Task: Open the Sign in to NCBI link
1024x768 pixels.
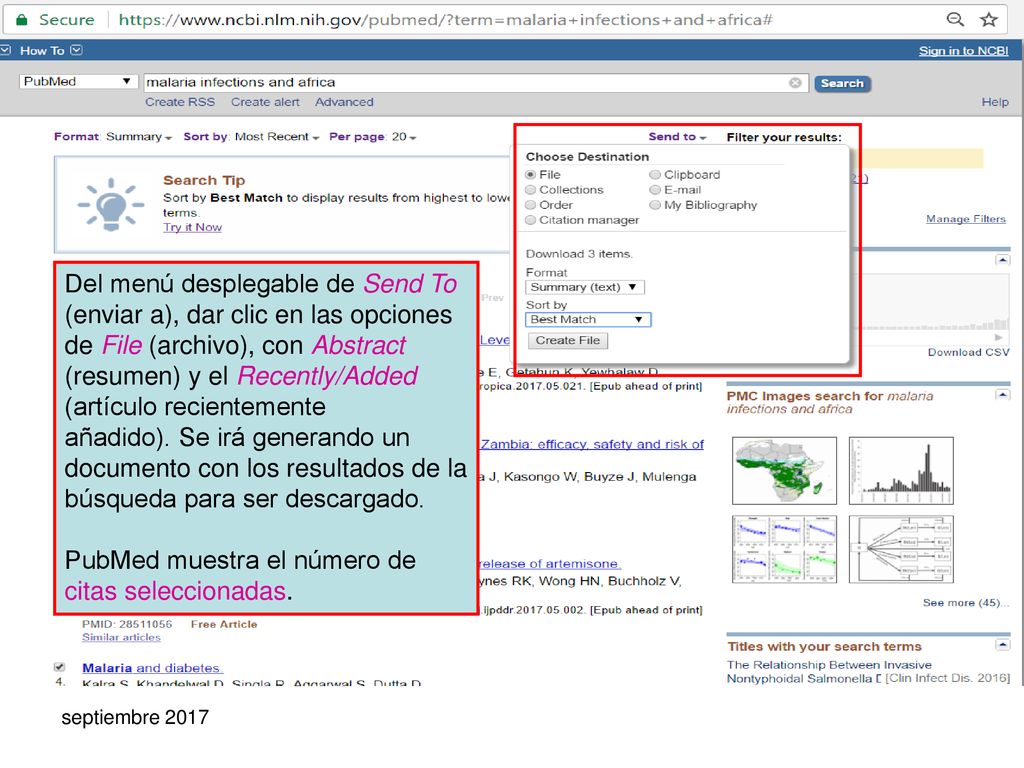Action: tap(963, 51)
